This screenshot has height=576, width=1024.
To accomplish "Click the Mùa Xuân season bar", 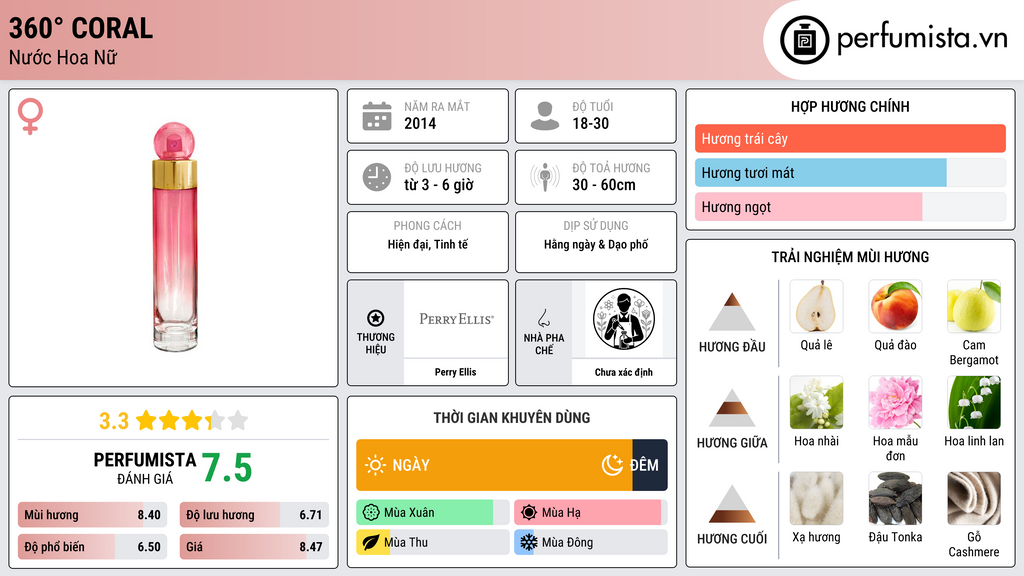I will click(x=433, y=512).
